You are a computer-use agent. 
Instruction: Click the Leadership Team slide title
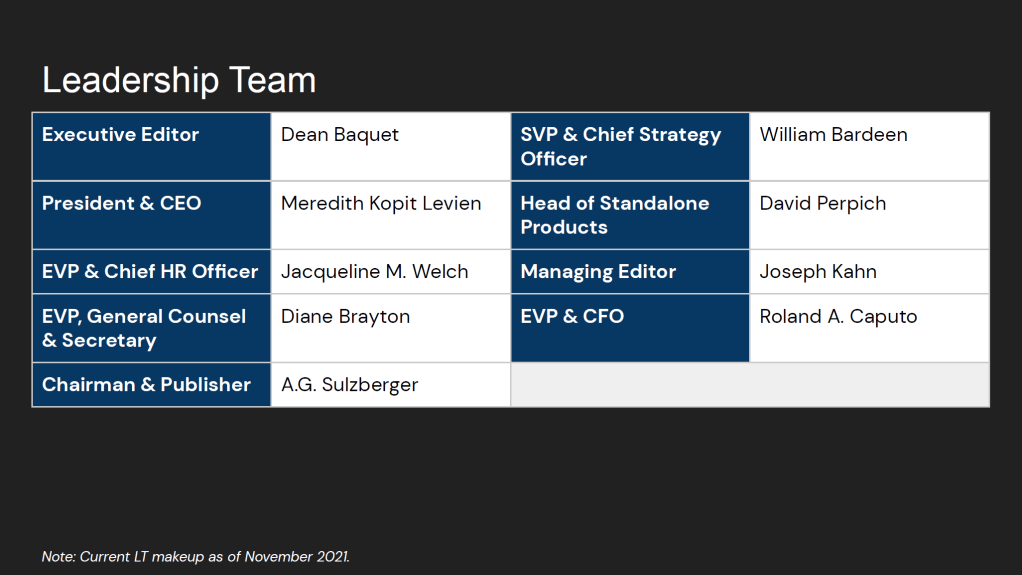[179, 80]
